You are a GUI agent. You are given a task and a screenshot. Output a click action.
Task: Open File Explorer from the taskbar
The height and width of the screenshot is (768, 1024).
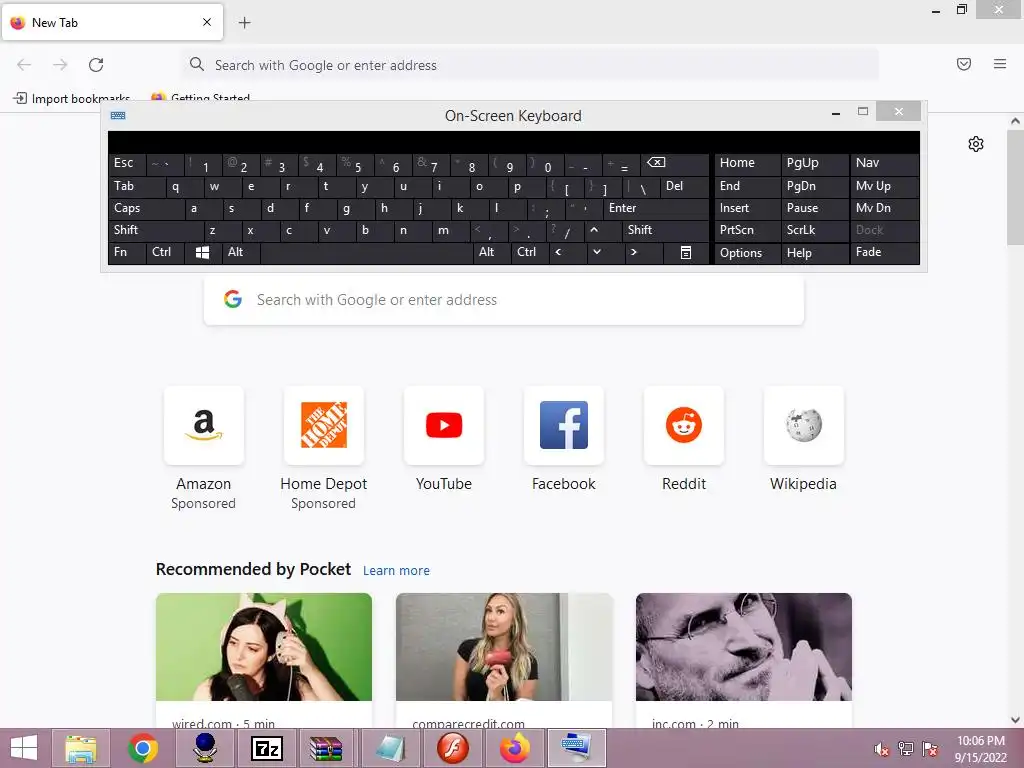click(x=80, y=748)
